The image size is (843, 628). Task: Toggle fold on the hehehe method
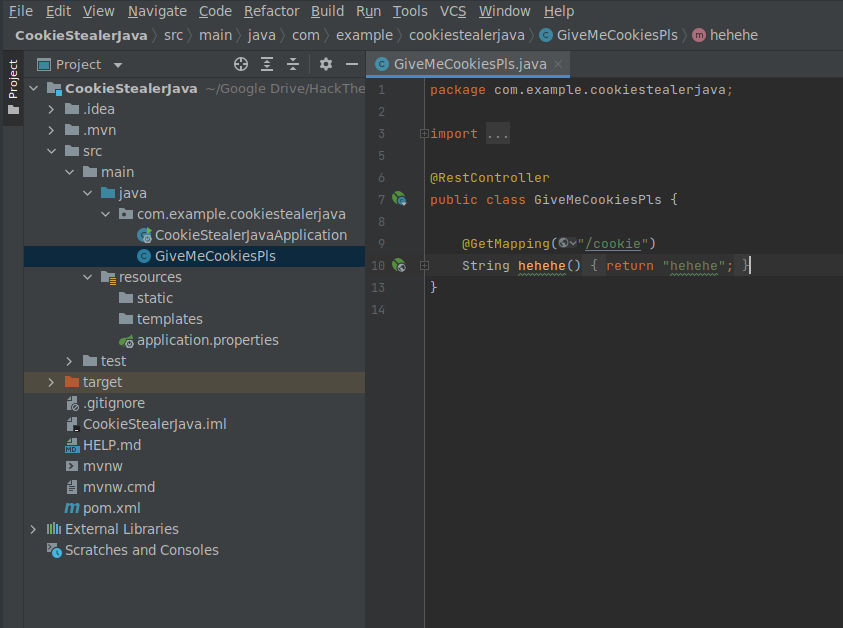tap(424, 265)
